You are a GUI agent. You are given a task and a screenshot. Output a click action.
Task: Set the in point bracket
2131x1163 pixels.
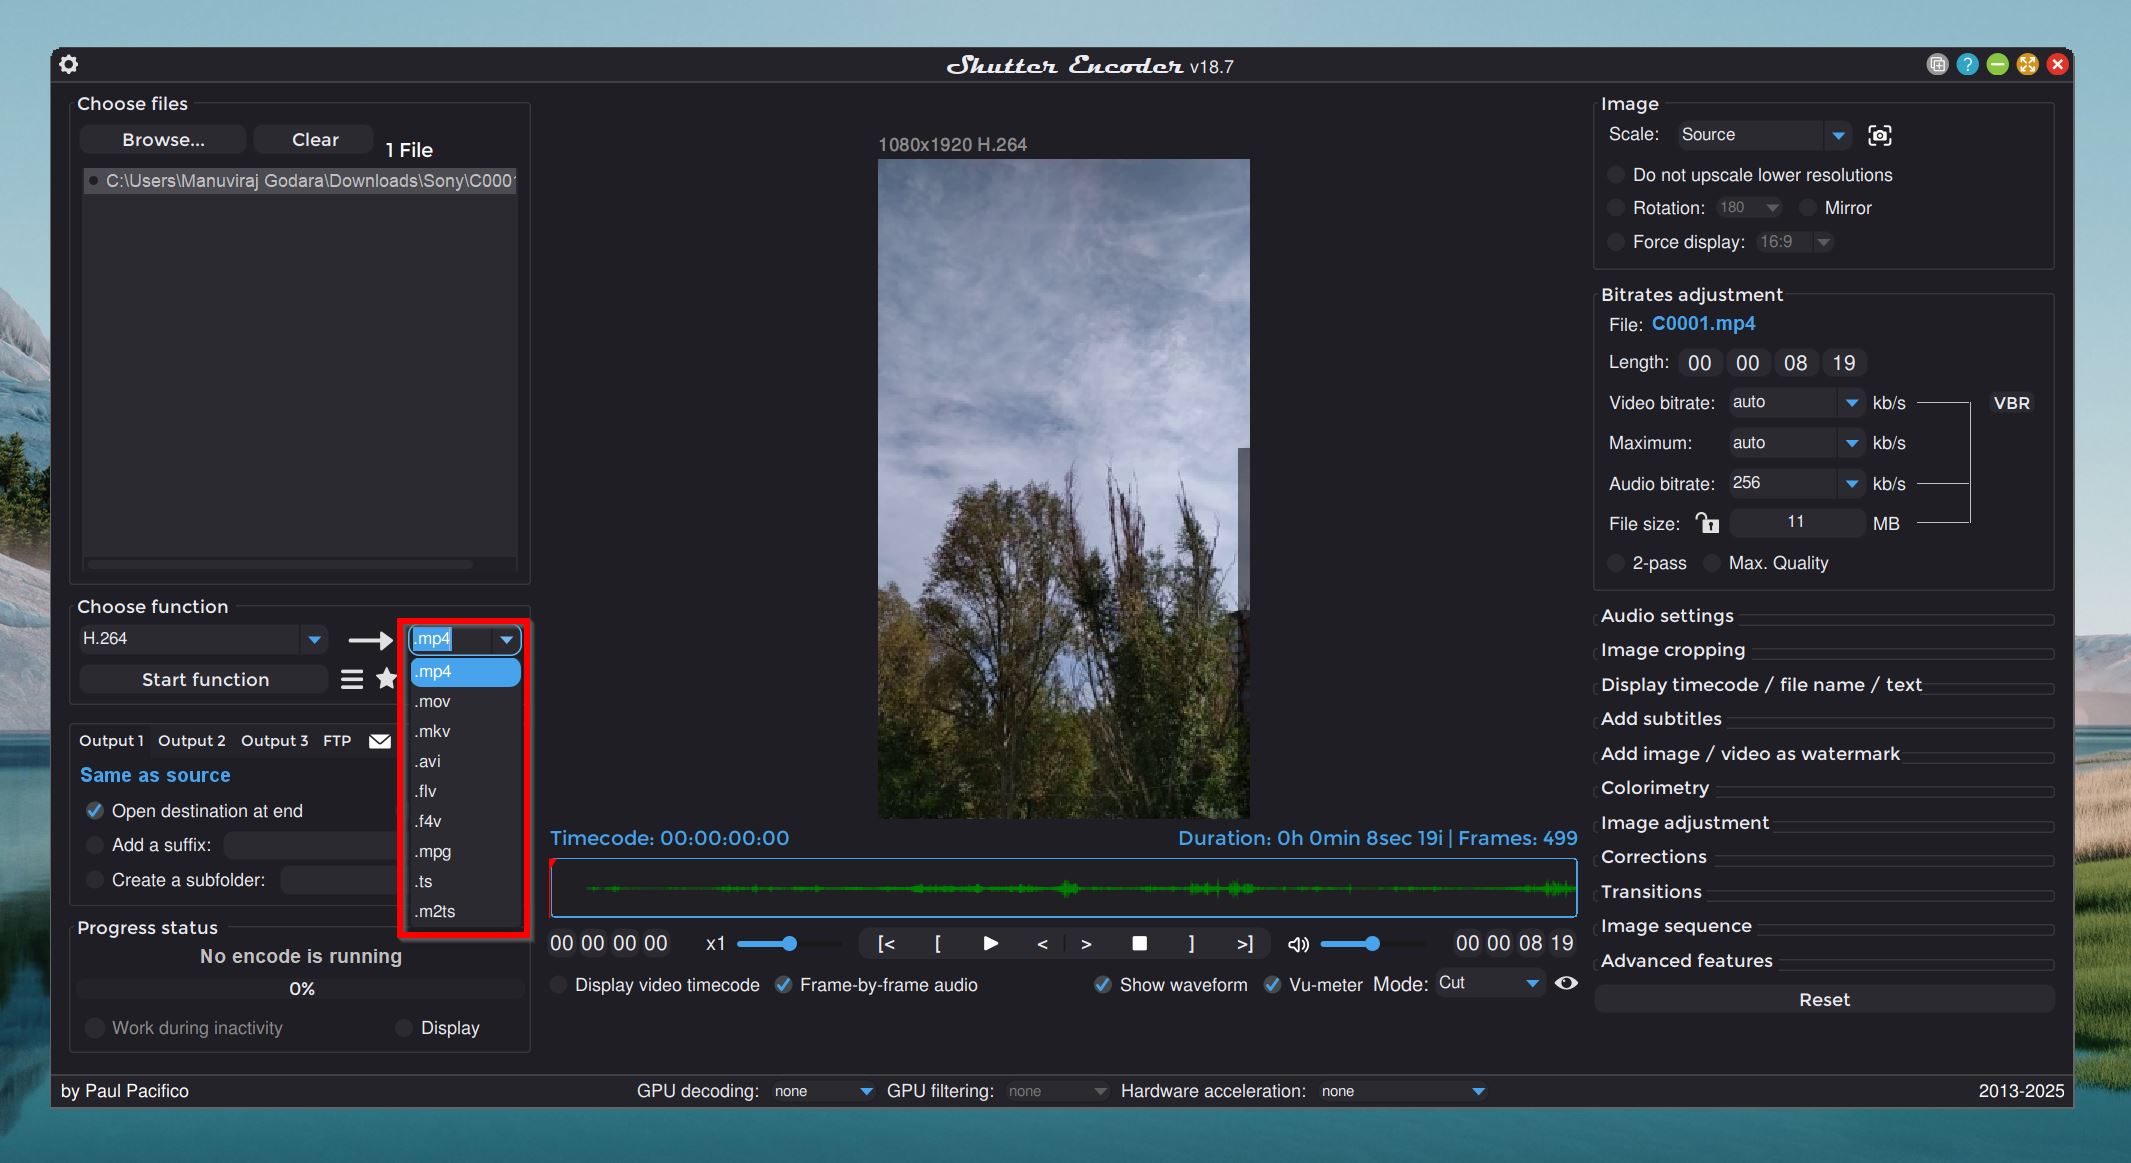(937, 943)
